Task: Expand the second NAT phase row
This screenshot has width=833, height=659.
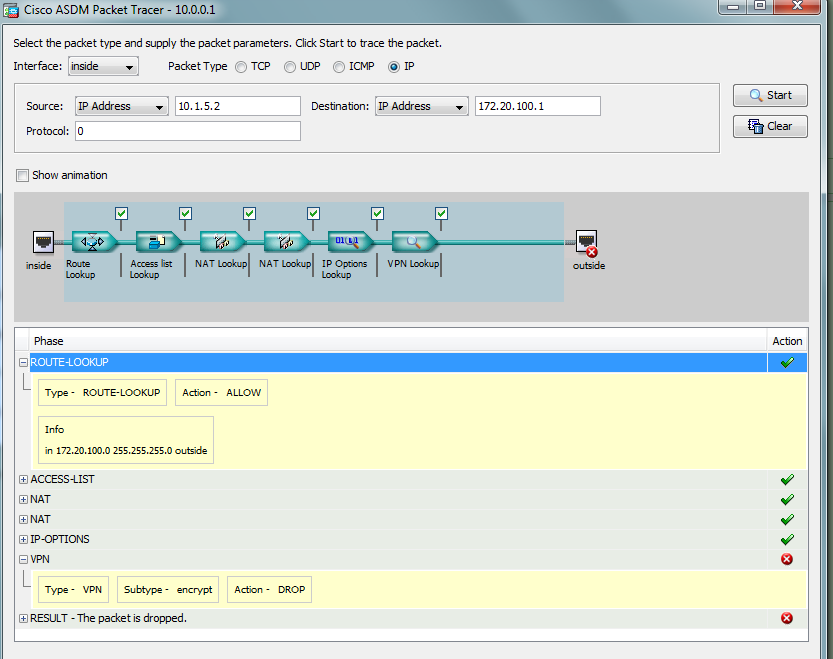Action: coord(23,519)
